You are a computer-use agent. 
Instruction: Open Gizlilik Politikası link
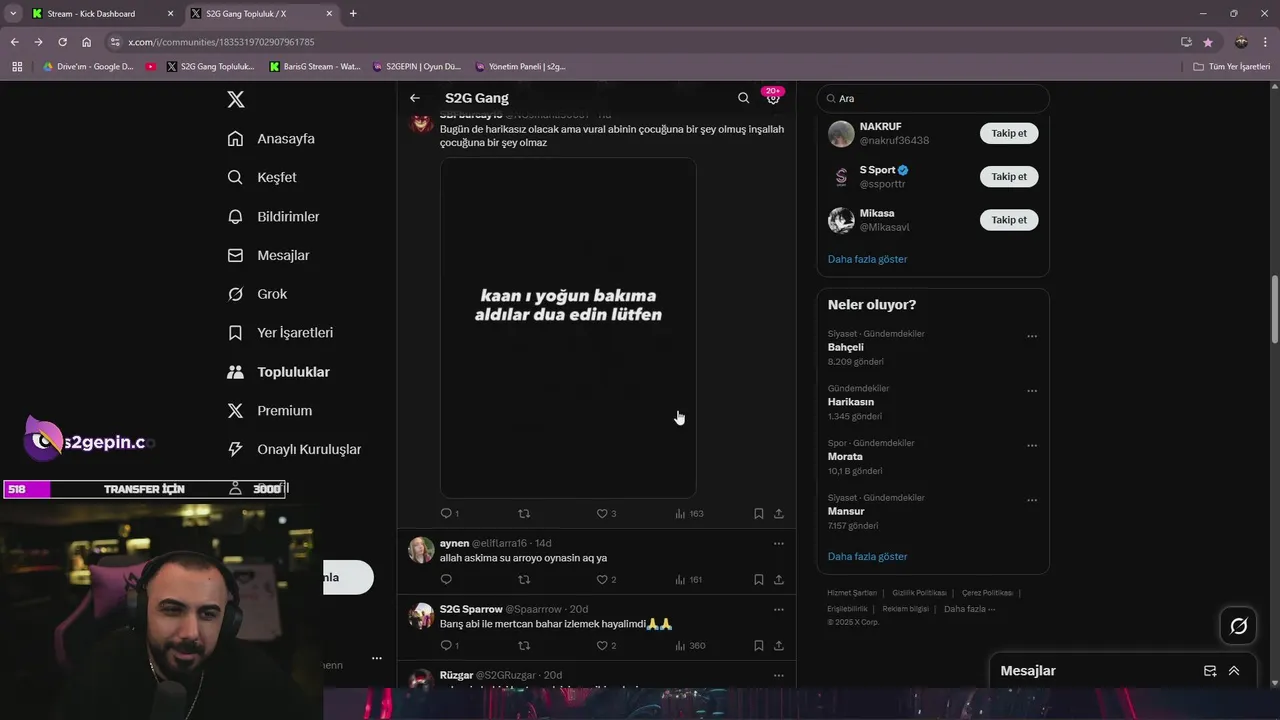pyautogui.click(x=919, y=593)
